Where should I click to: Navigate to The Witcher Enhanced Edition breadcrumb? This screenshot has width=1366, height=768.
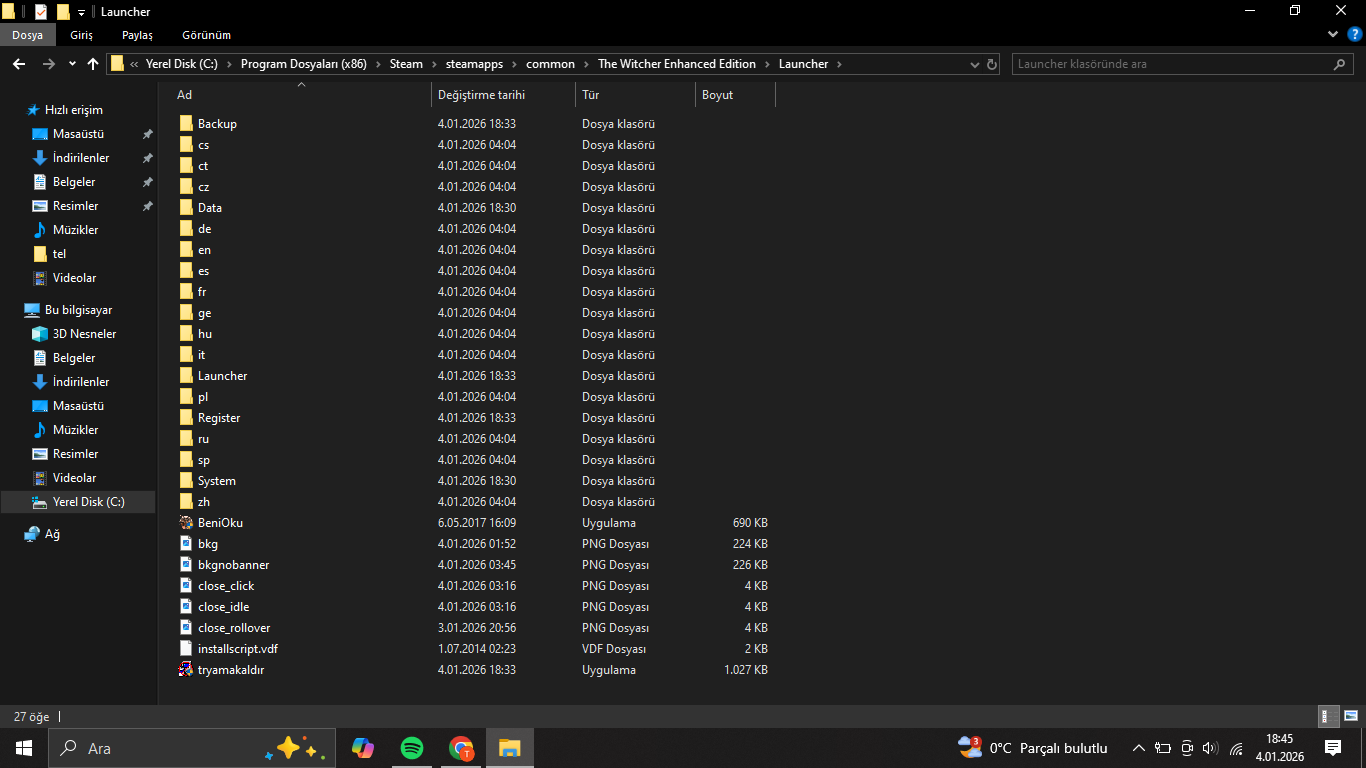[x=677, y=64]
